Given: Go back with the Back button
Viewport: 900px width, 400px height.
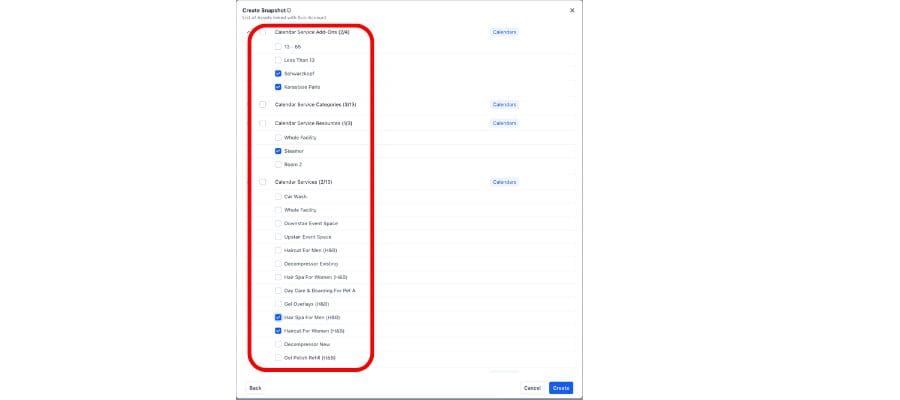Looking at the screenshot, I should 255,388.
